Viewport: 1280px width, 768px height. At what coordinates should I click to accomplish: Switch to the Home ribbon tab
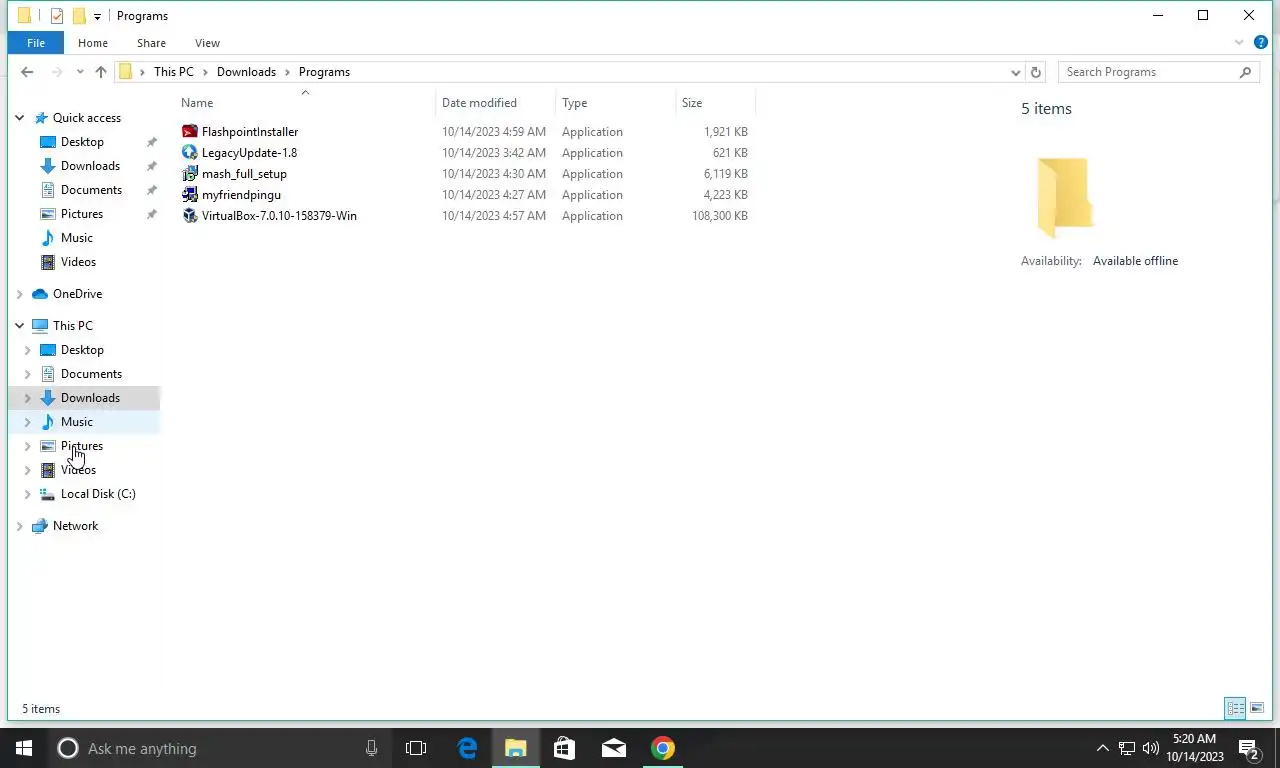93,43
